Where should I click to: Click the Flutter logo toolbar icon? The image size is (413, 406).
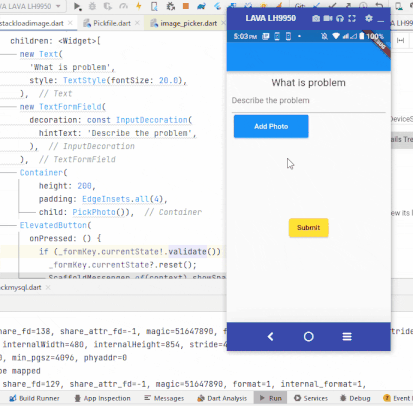pos(218,6)
